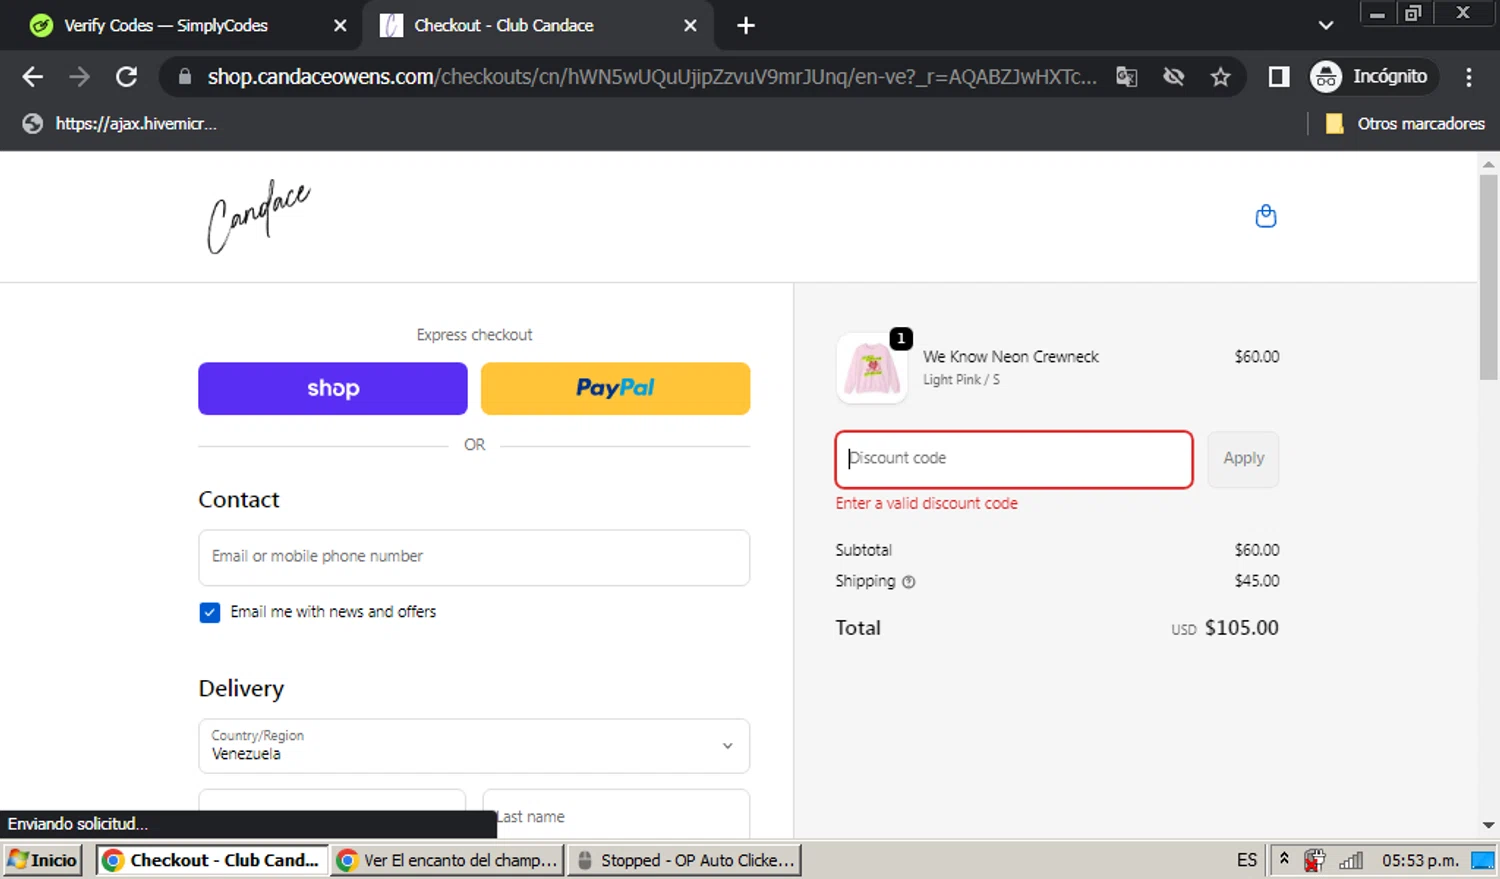Click the Subtotal $60.00 value
1500x879 pixels.
1257,550
